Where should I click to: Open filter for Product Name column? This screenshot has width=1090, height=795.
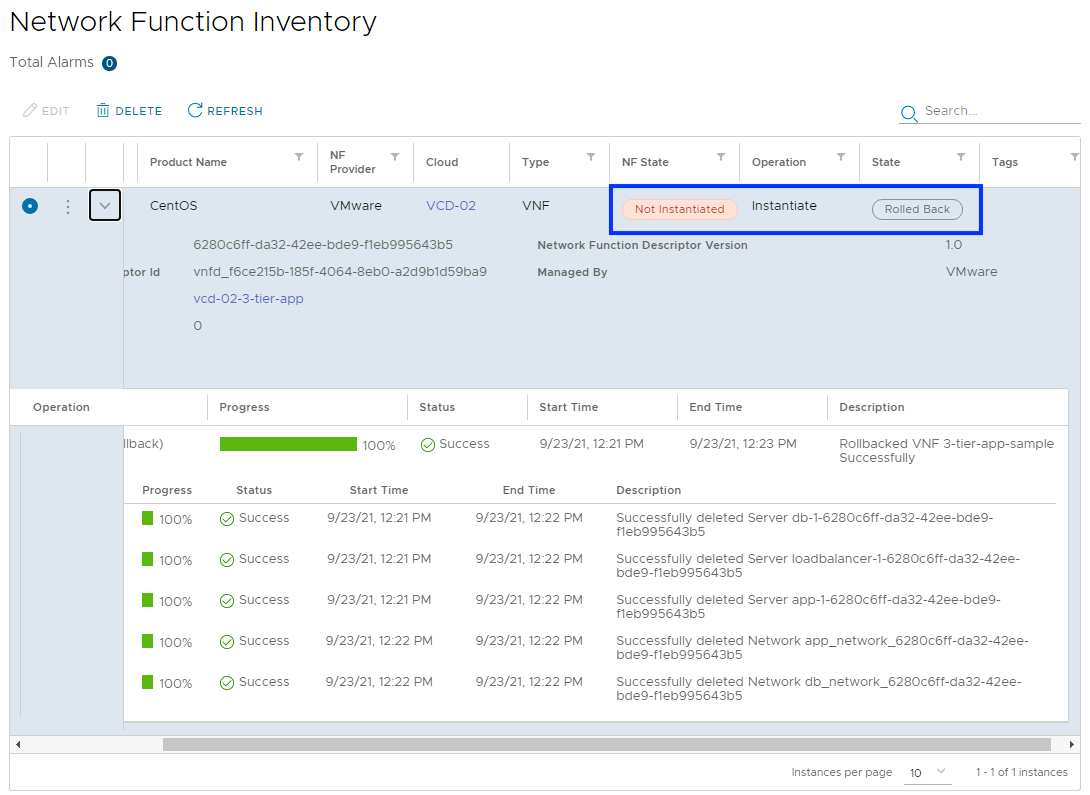[299, 157]
